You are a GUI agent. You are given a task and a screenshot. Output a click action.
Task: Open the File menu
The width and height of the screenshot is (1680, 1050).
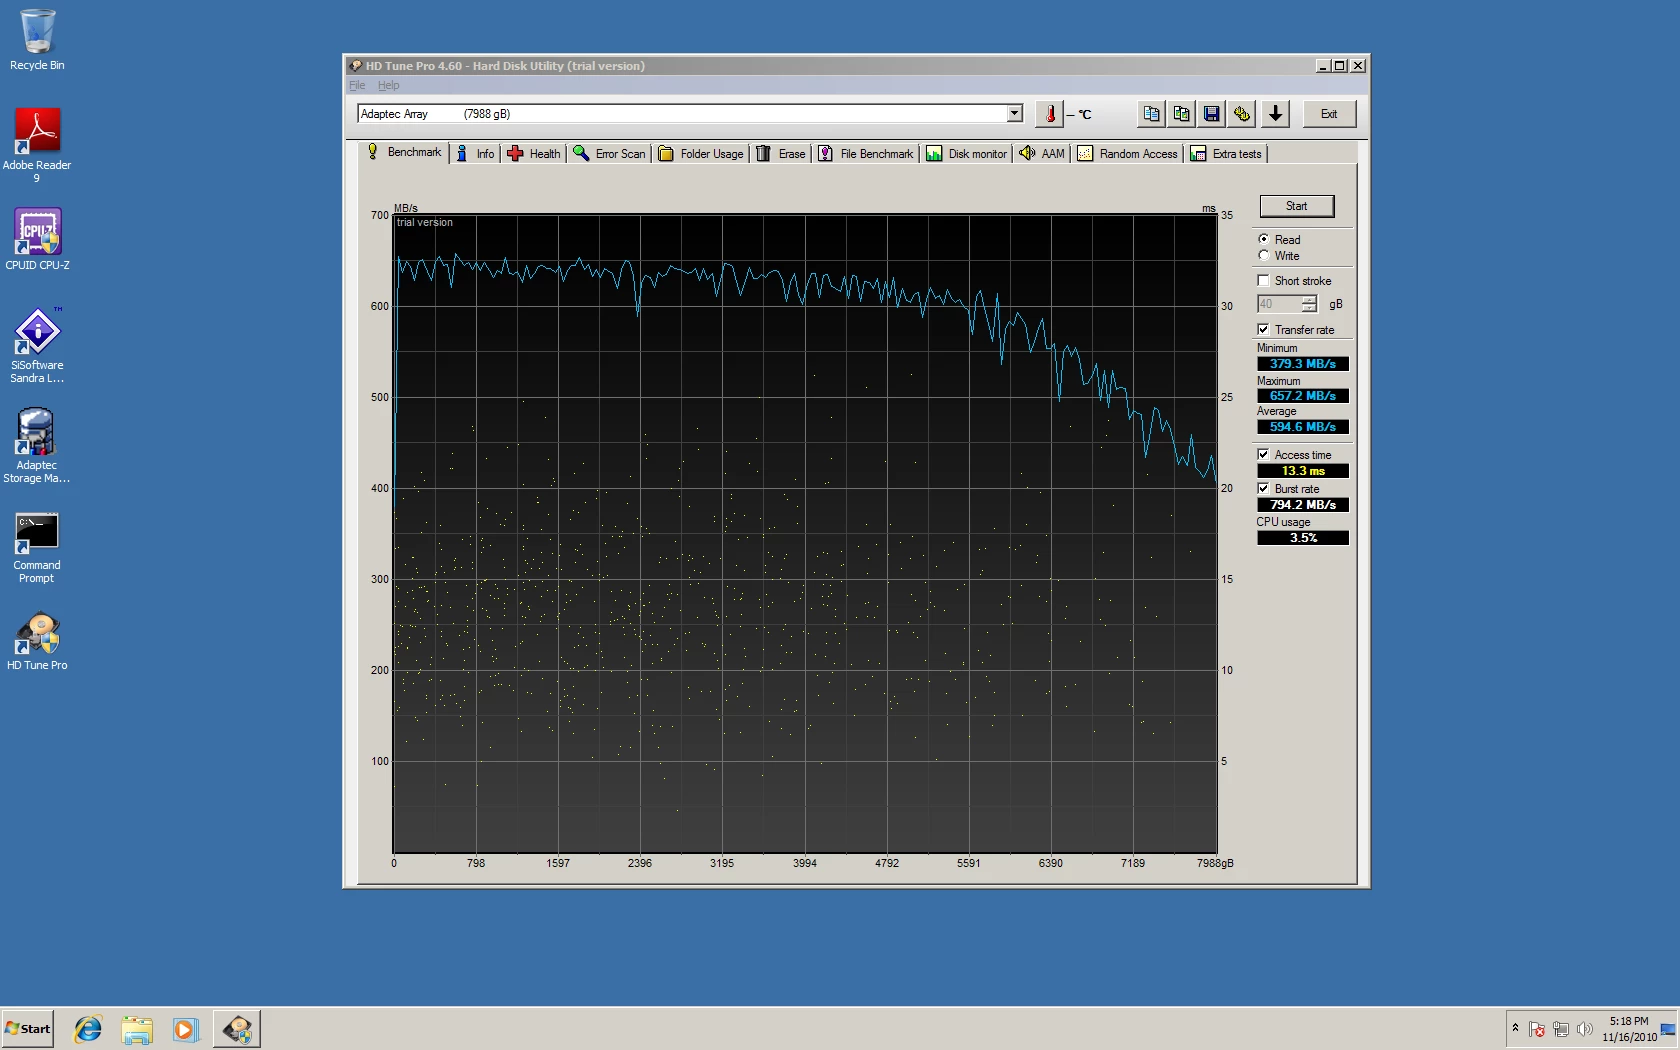[357, 86]
